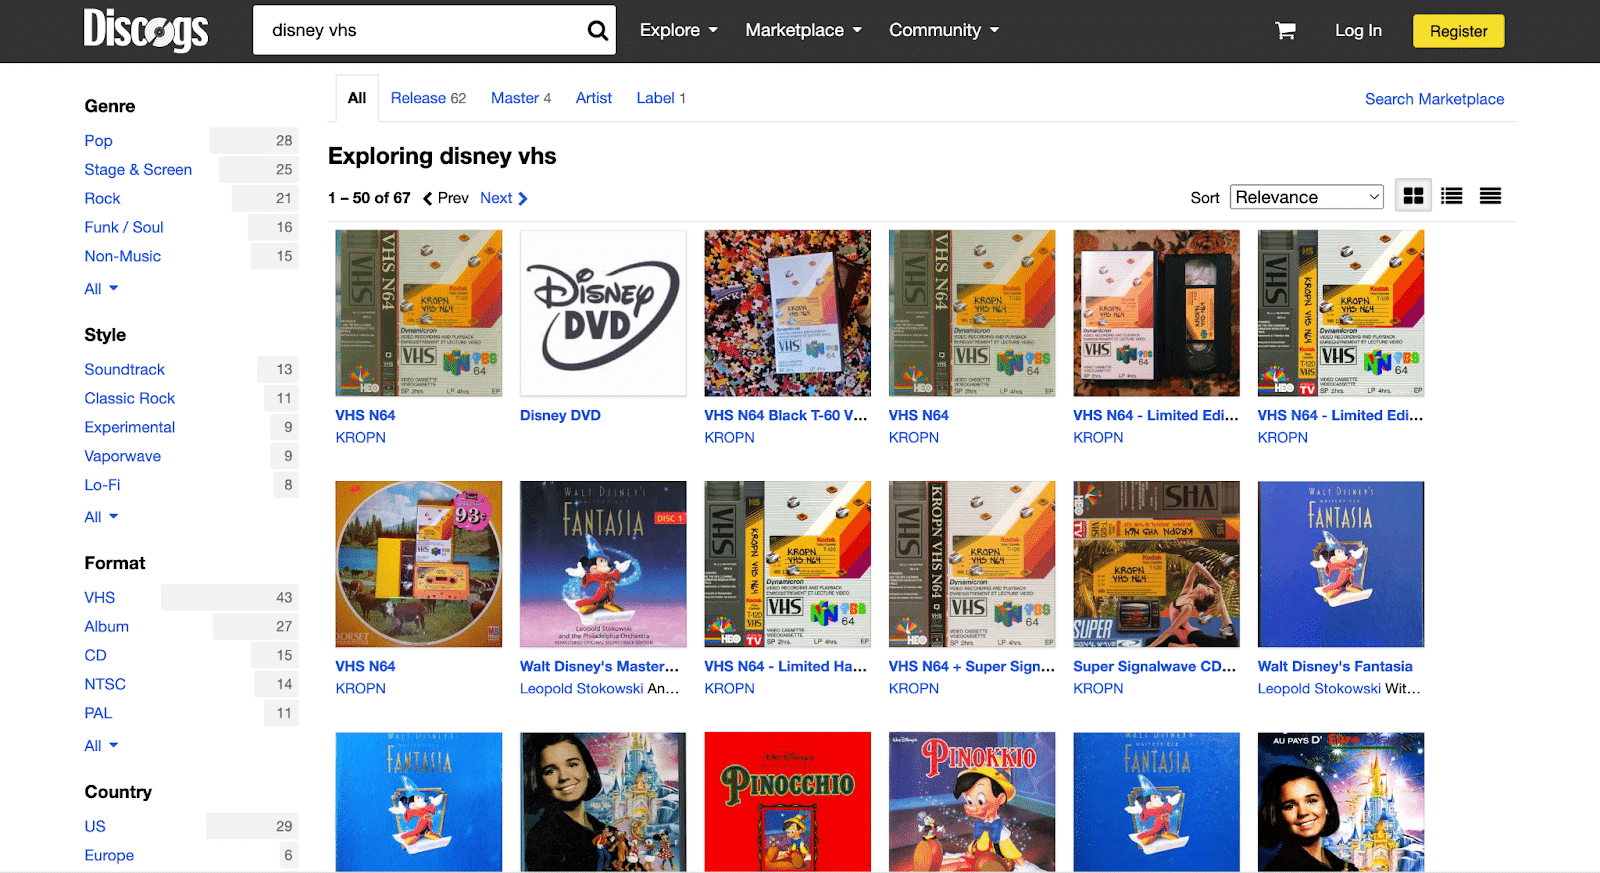Screen dimensions: 1600x873
Task: Click the Discogs logo
Action: coord(146,30)
